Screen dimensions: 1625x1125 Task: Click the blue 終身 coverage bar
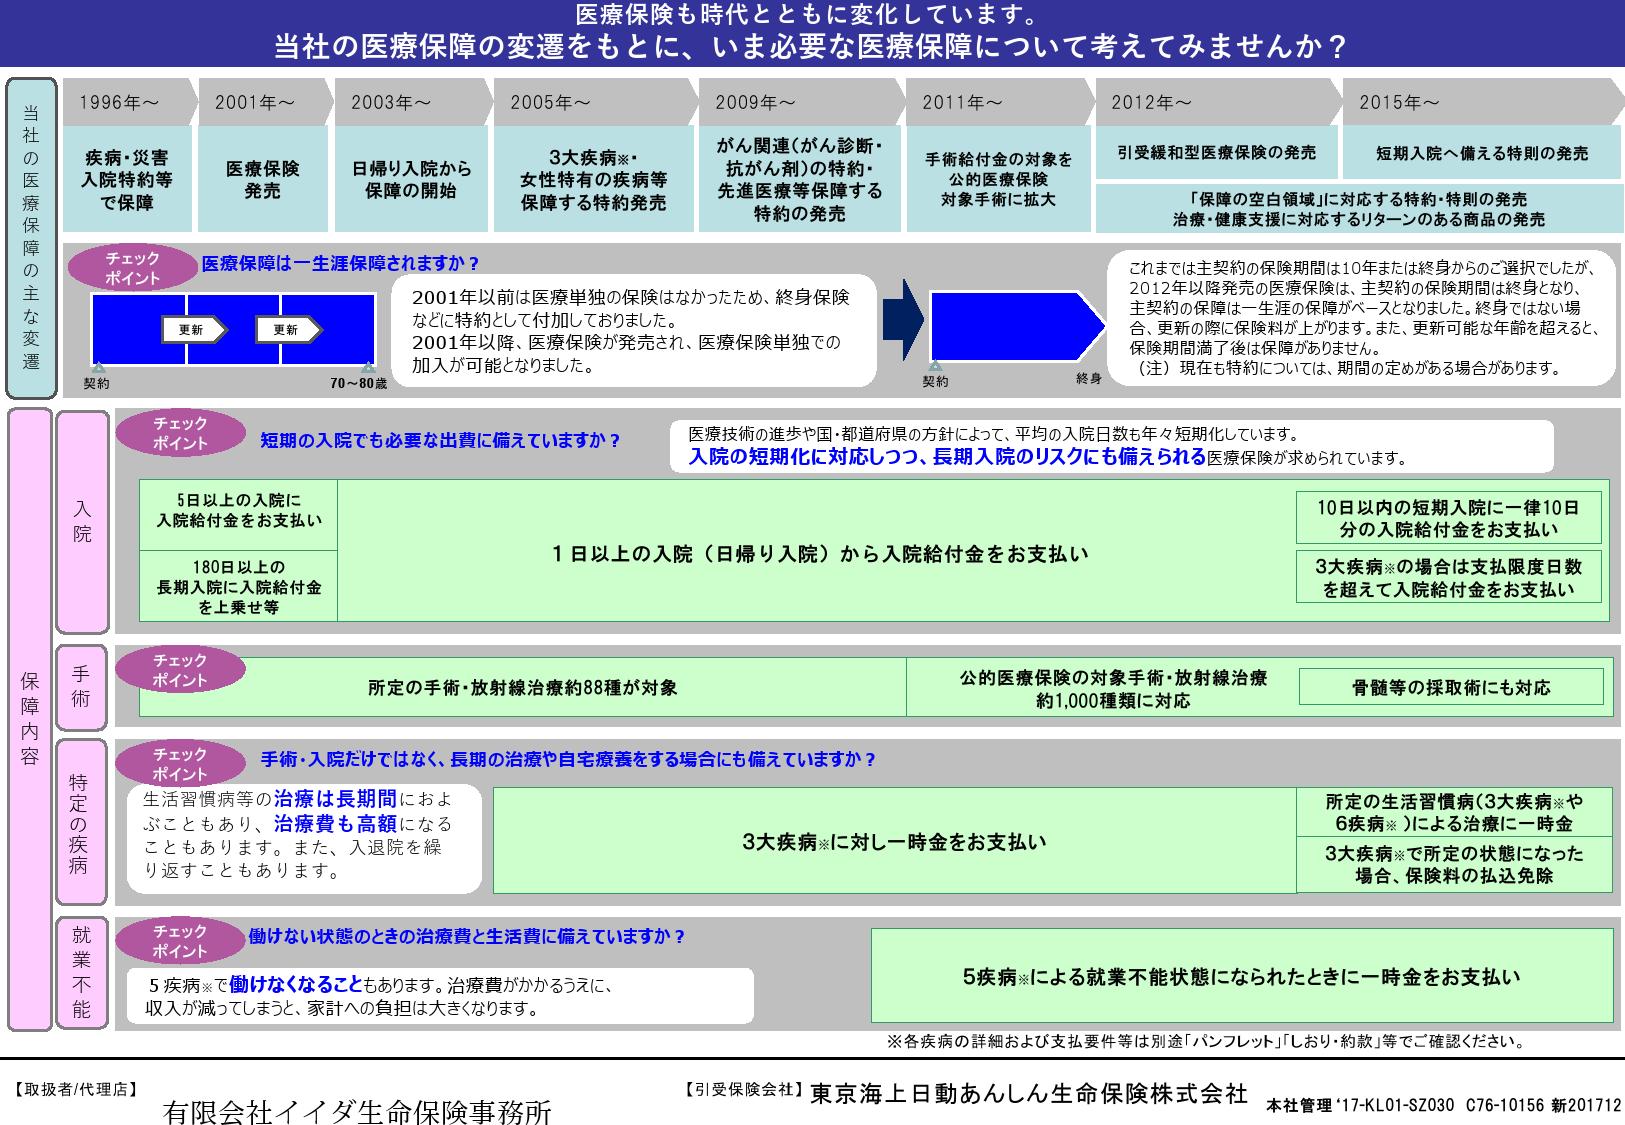click(x=1017, y=326)
